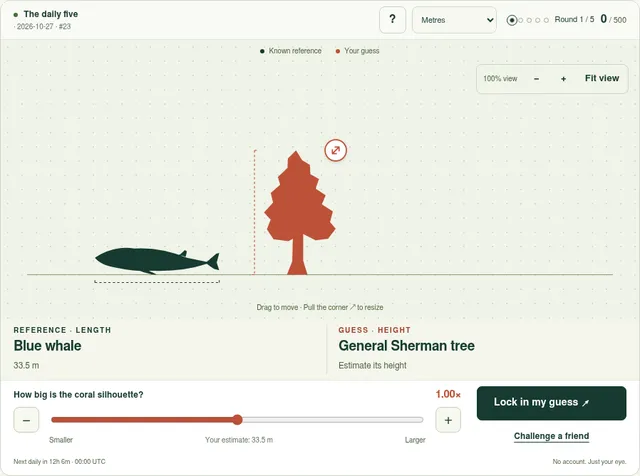Click the 'The daily five' title
The width and height of the screenshot is (640, 476).
51,14
